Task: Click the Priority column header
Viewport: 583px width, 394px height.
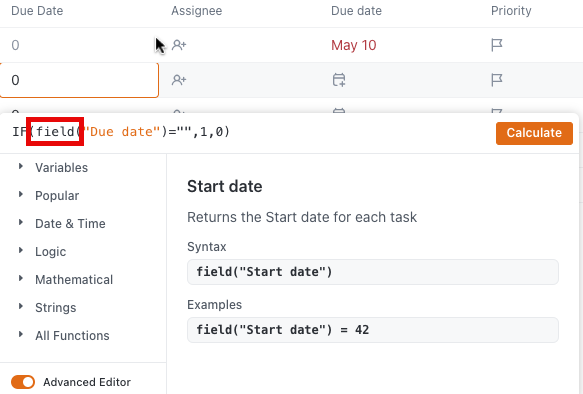Action: tap(511, 11)
